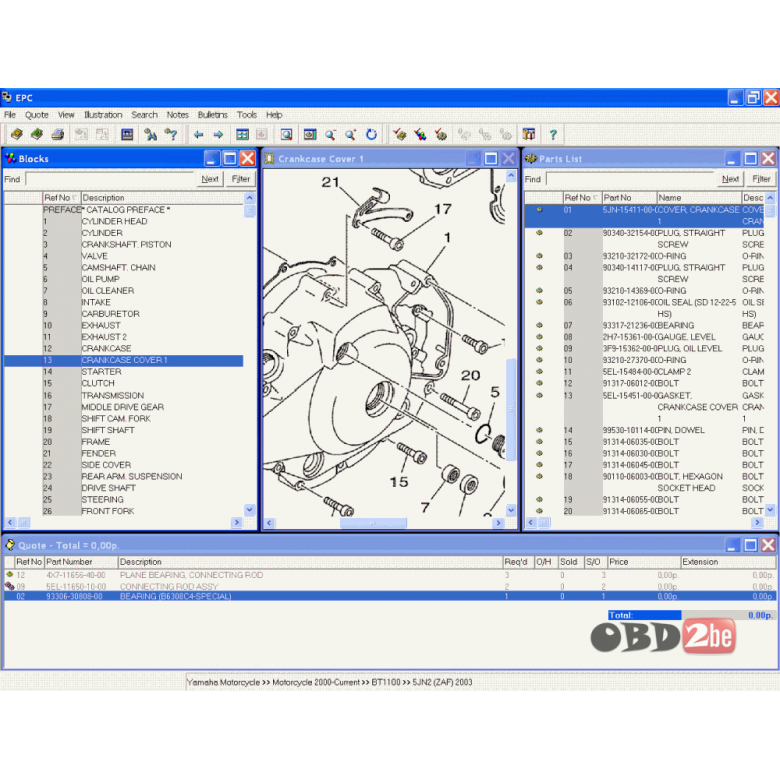Click the illustration horizontal scrollbar thumb
The height and width of the screenshot is (780, 780).
(x=373, y=523)
